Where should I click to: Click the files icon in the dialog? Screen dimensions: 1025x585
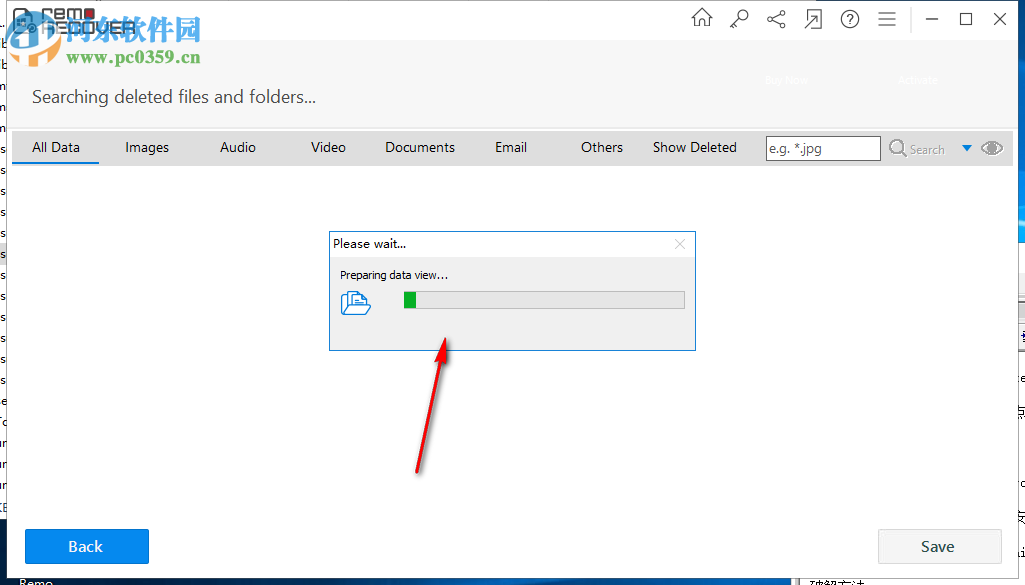tap(356, 303)
